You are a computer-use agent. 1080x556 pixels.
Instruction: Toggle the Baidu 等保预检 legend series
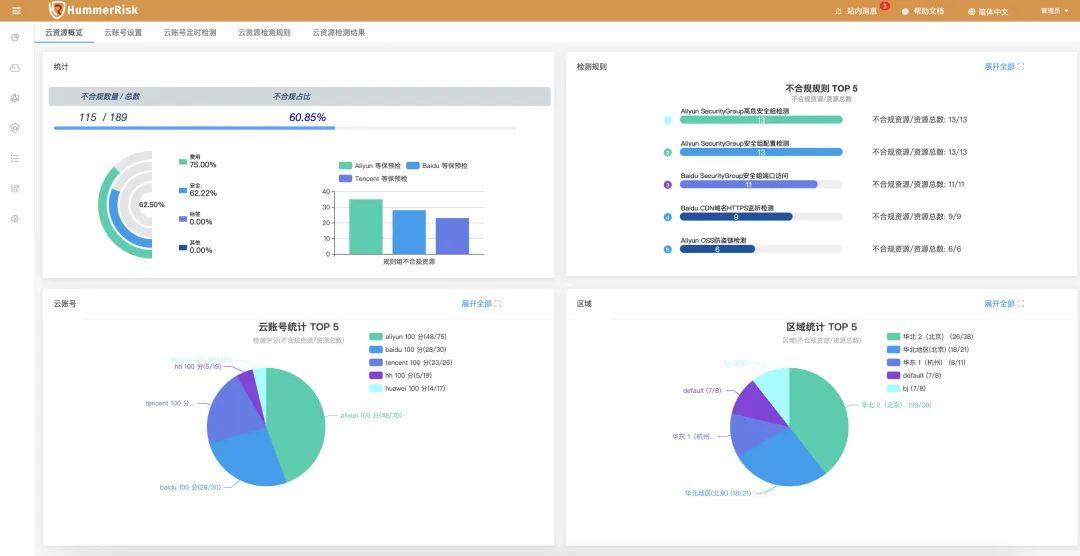437,165
